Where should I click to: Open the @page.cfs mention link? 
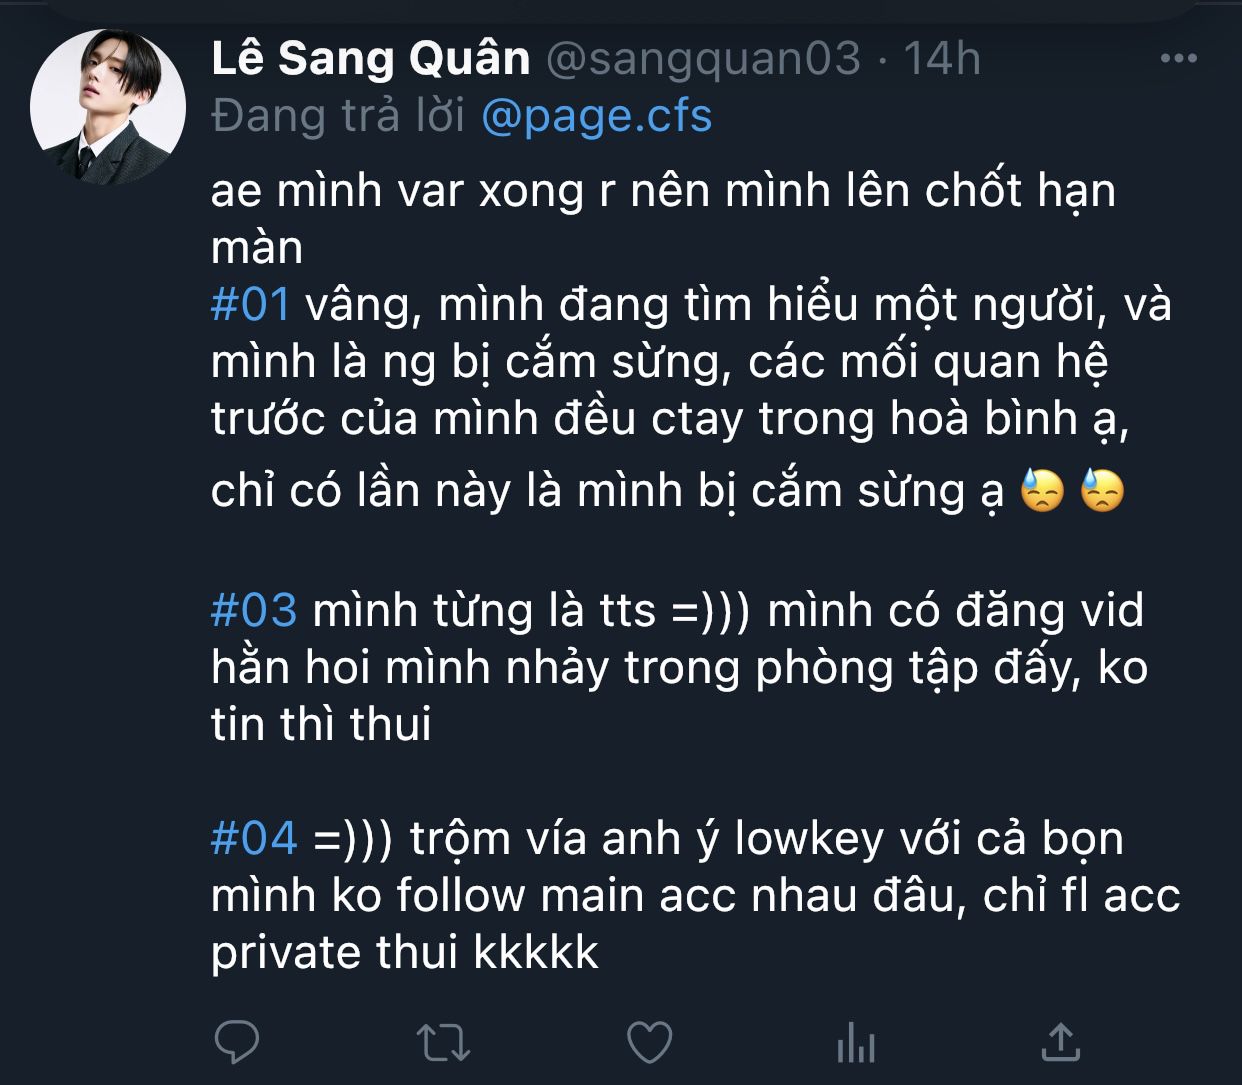click(596, 116)
